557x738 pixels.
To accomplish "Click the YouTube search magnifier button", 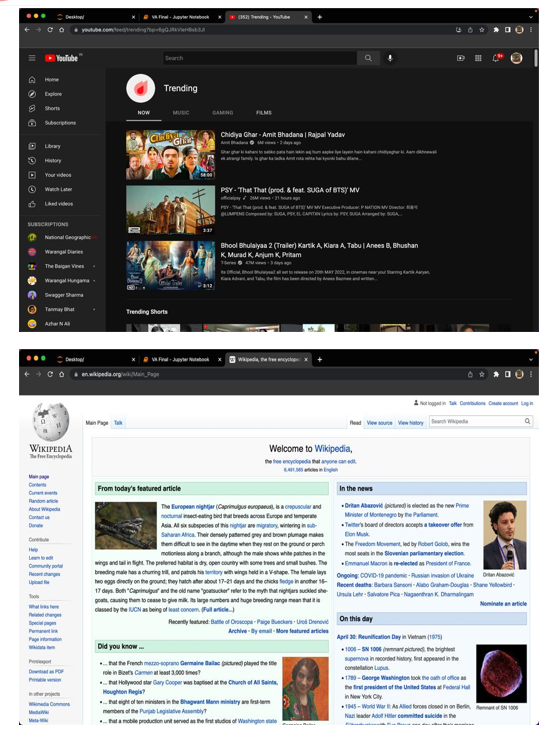I will [x=368, y=58].
